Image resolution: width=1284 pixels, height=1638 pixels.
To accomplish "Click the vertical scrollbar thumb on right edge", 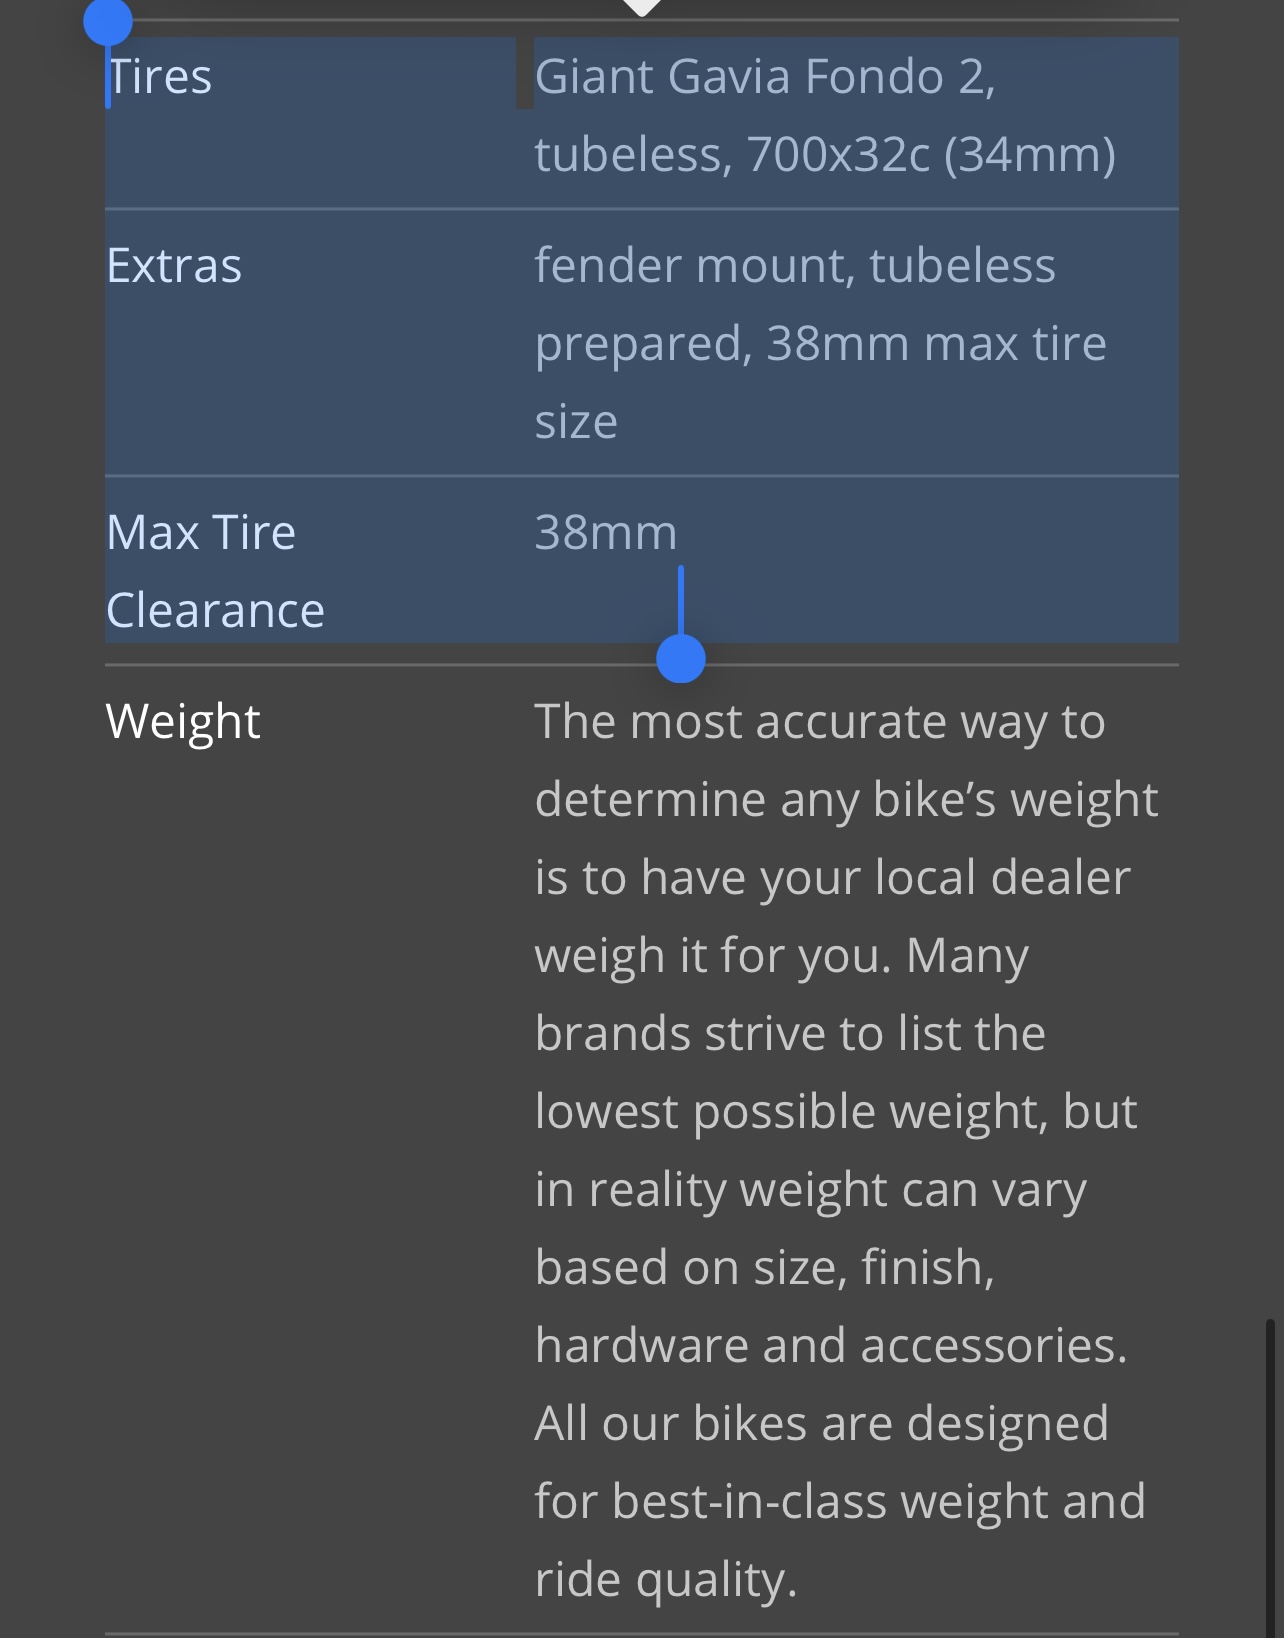I will click(1270, 1477).
